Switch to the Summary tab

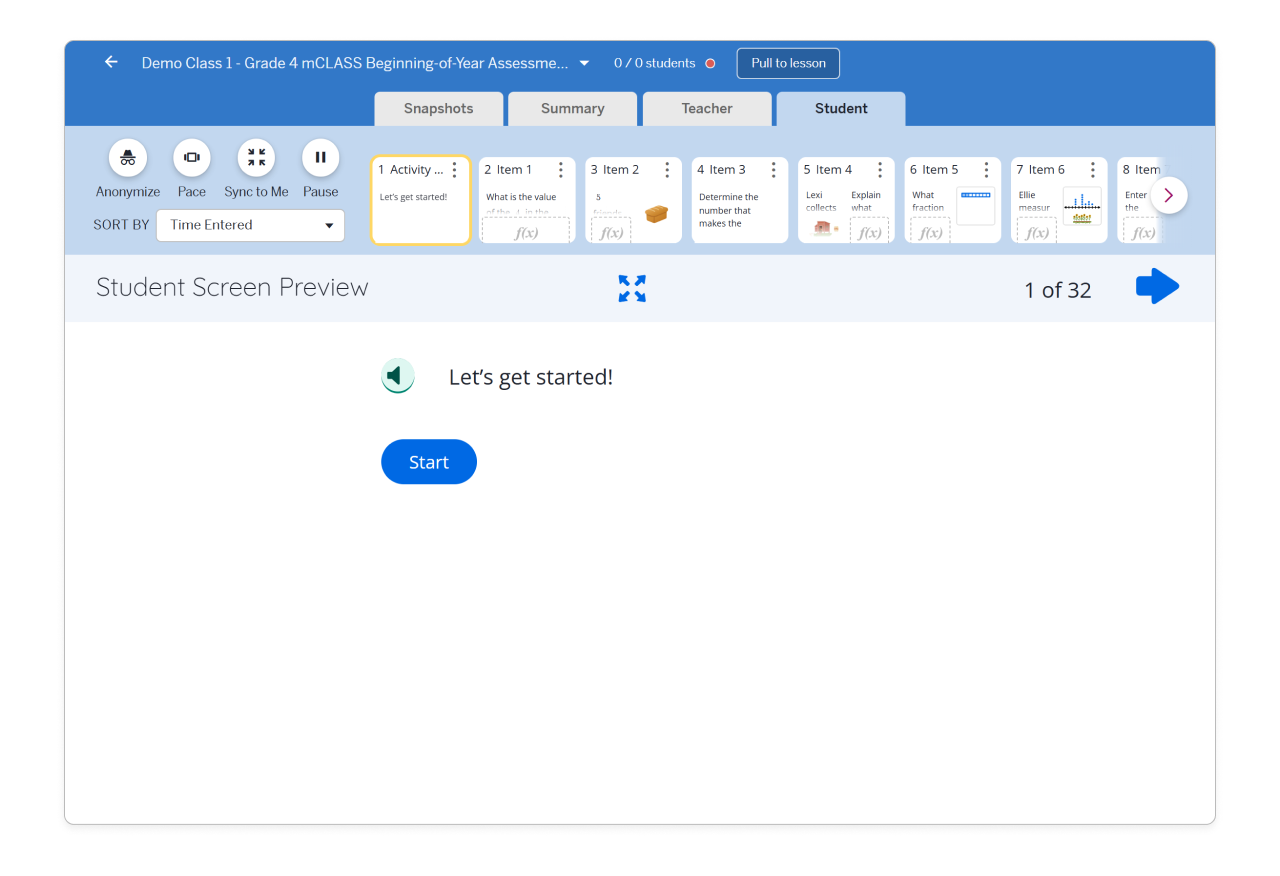point(572,108)
